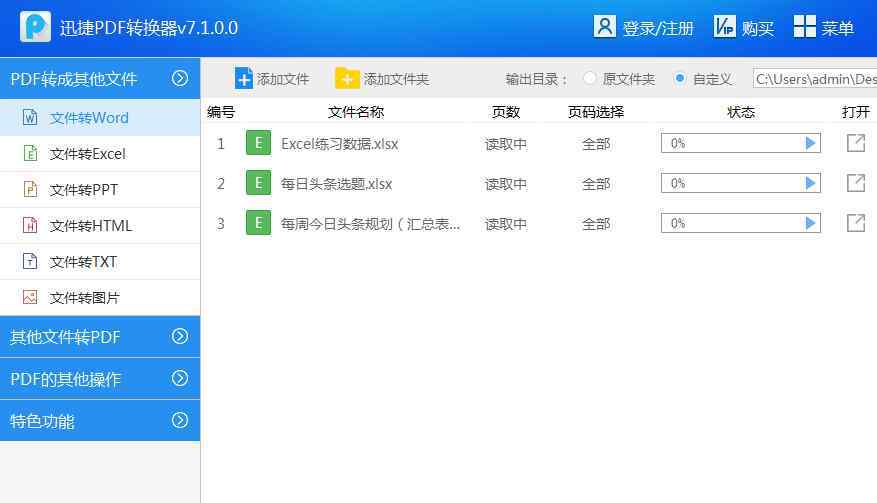
Task: Click the green Excel icon for 每周今日头条规划
Action: [x=258, y=223]
